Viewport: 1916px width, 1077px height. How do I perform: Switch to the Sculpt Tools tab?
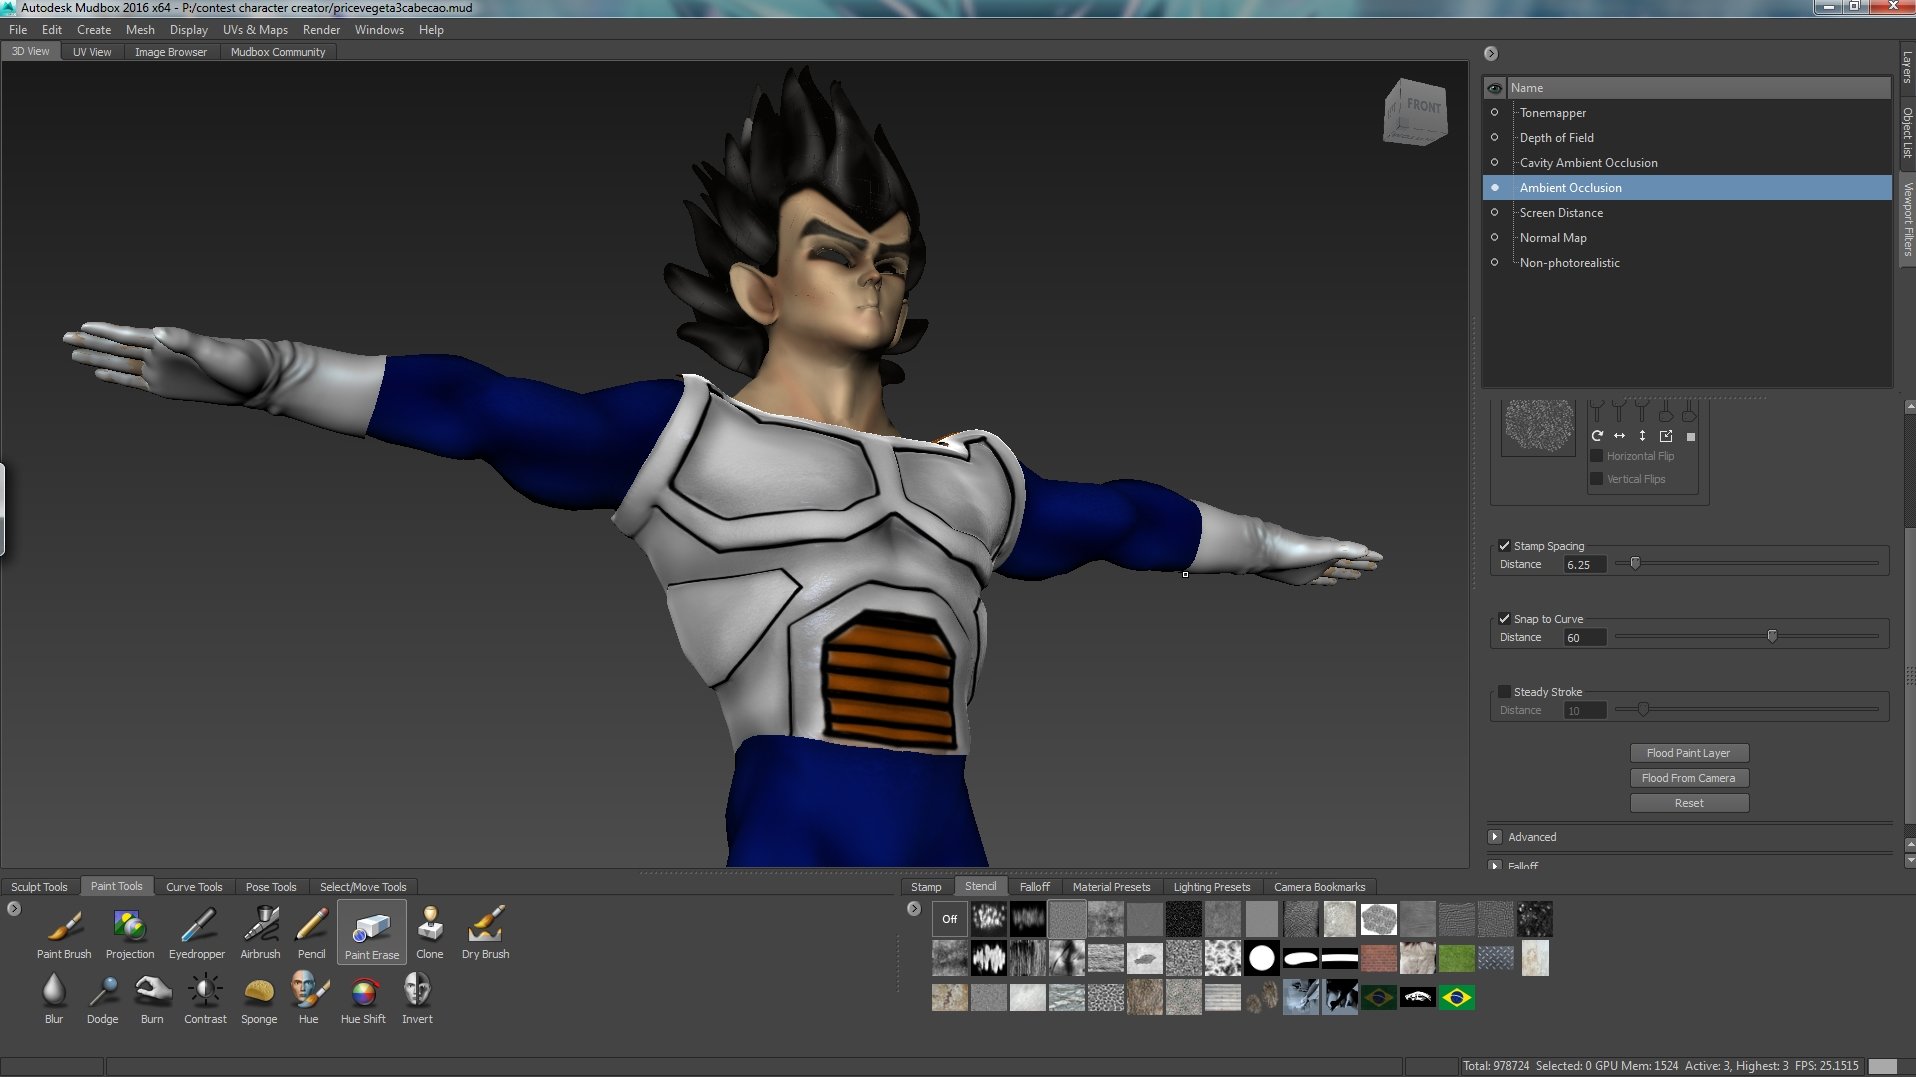[x=39, y=887]
